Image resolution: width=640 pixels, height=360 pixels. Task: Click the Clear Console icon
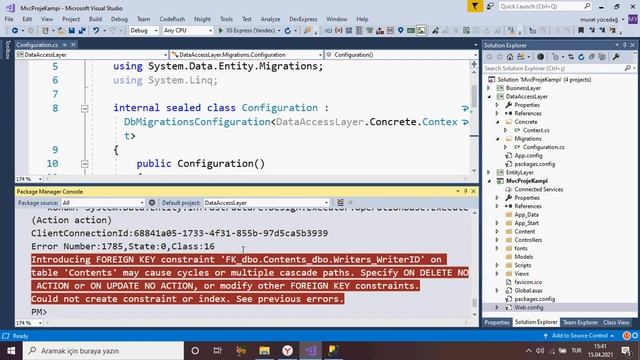tap(340, 202)
